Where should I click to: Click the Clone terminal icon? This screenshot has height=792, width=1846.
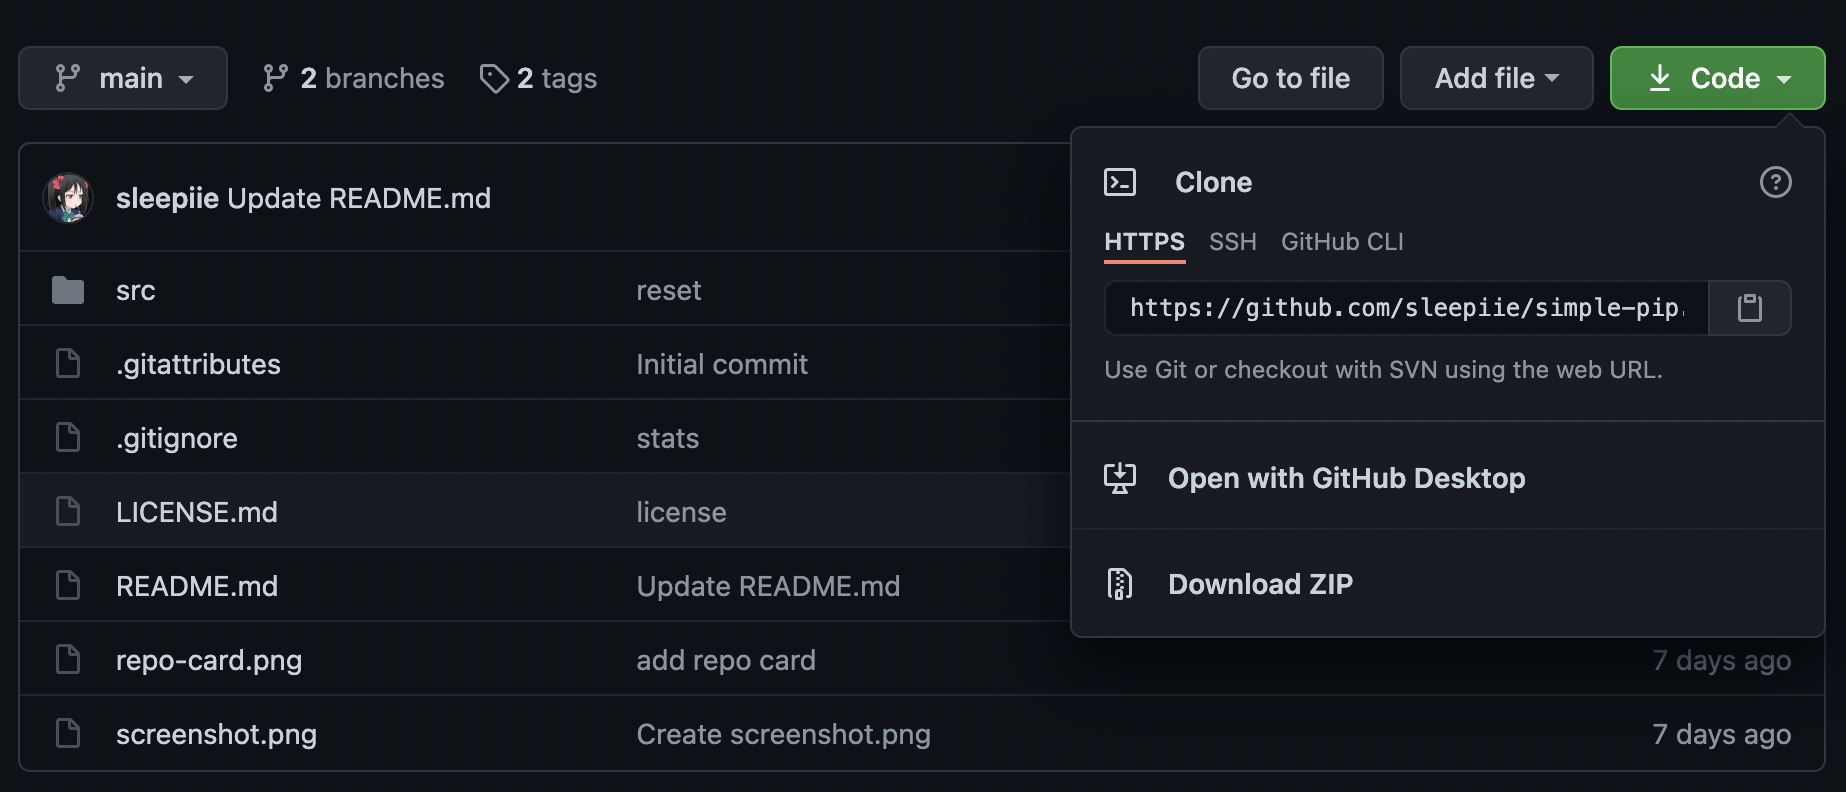[x=1120, y=182]
